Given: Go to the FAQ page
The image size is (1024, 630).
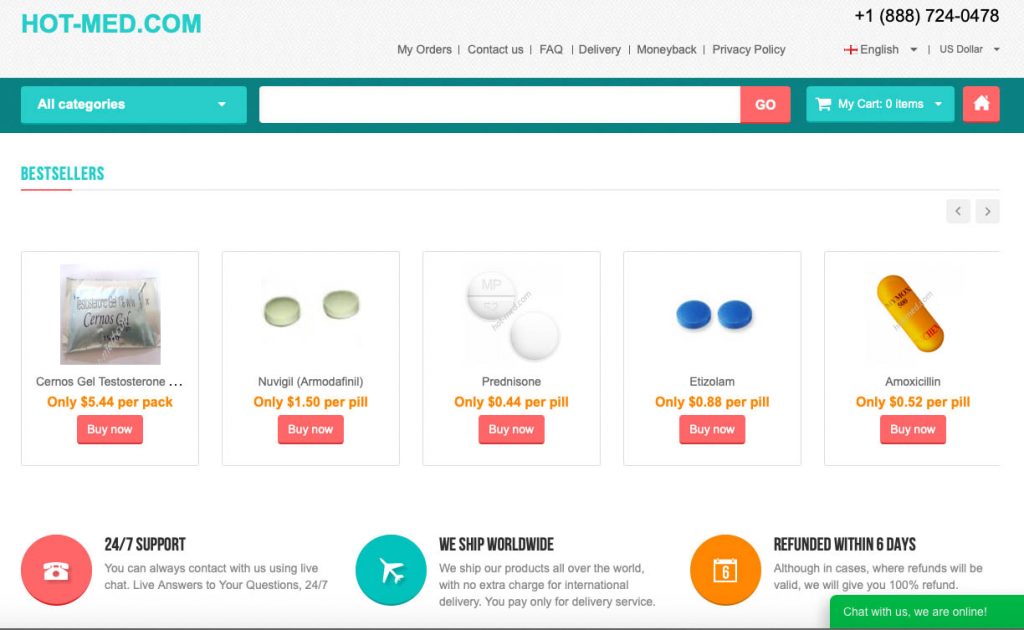Looking at the screenshot, I should [551, 50].
